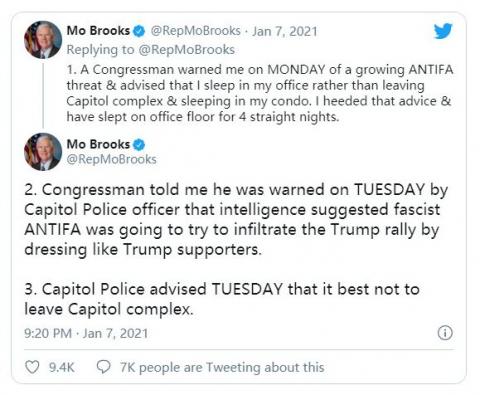Open the Jan 7, 2021 date in replied-to tweet header
The image size is (480, 395).
coord(285,31)
